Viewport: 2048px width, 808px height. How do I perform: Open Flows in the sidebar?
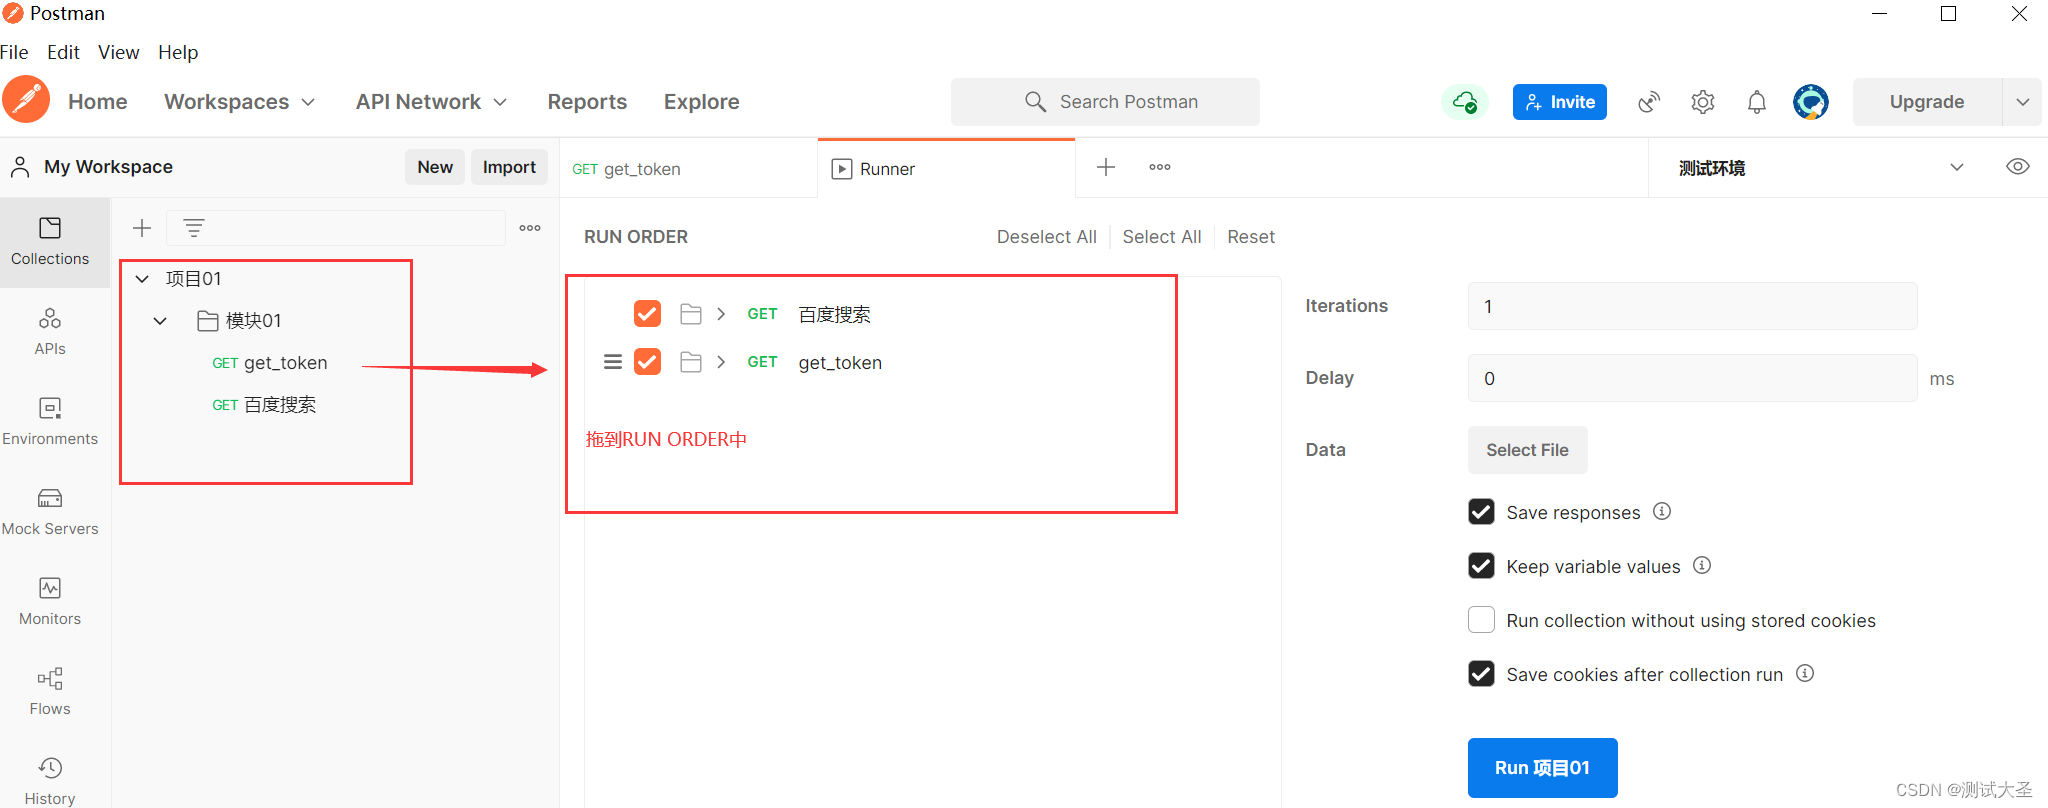[x=50, y=692]
